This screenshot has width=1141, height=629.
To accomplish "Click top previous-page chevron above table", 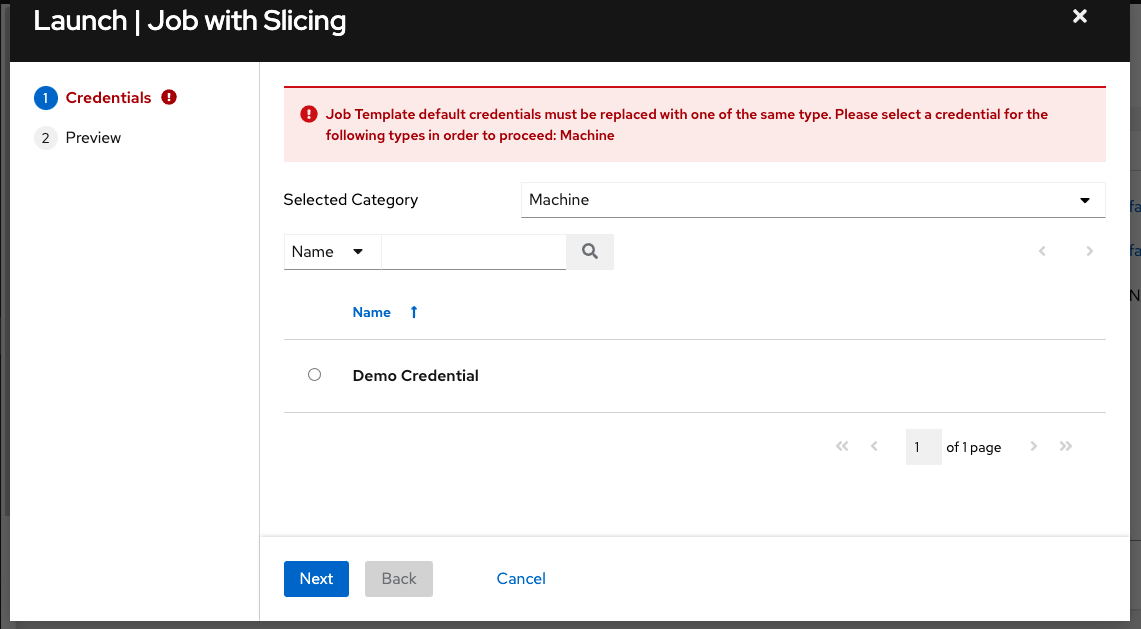I will pos(1042,251).
